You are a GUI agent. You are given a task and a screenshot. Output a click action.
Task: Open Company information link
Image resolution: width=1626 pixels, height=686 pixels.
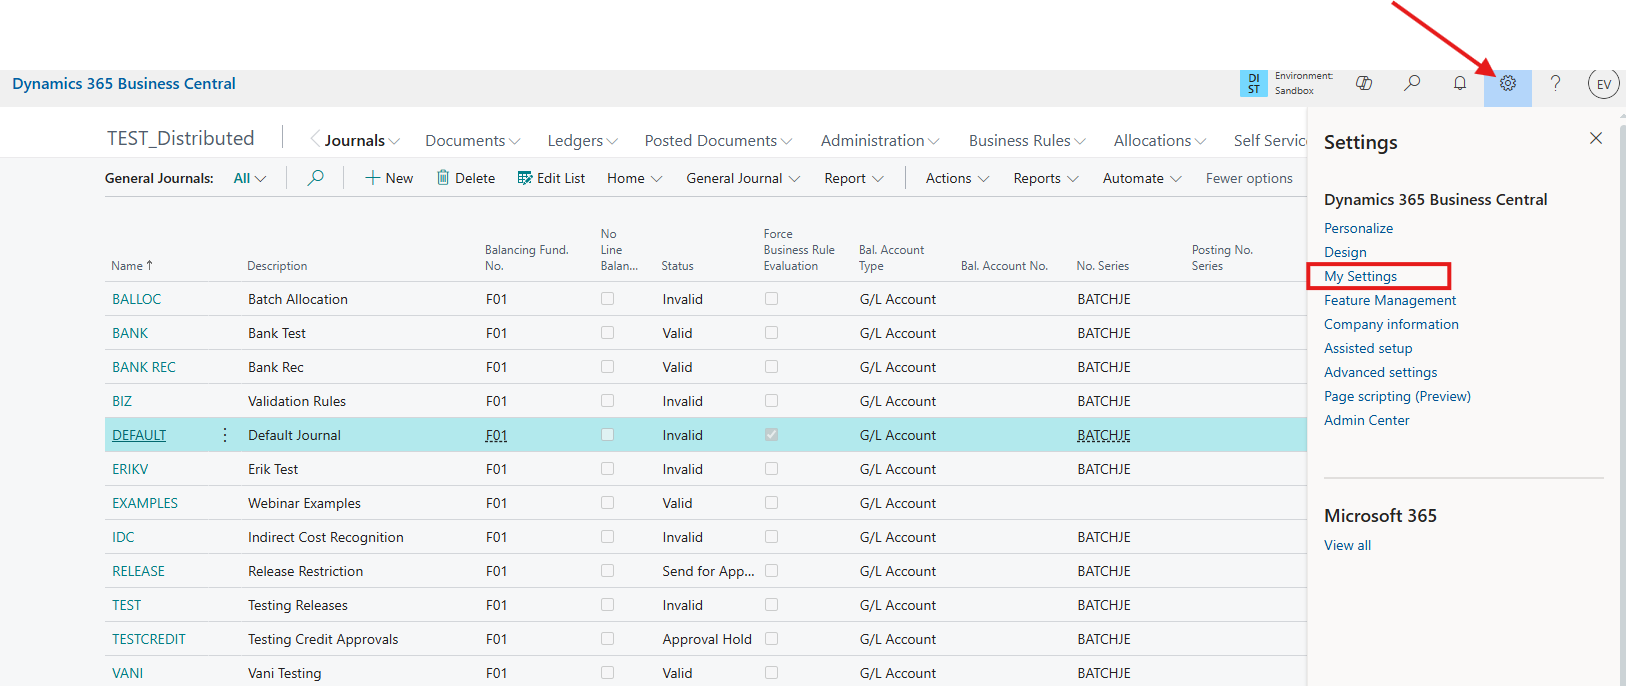1391,324
